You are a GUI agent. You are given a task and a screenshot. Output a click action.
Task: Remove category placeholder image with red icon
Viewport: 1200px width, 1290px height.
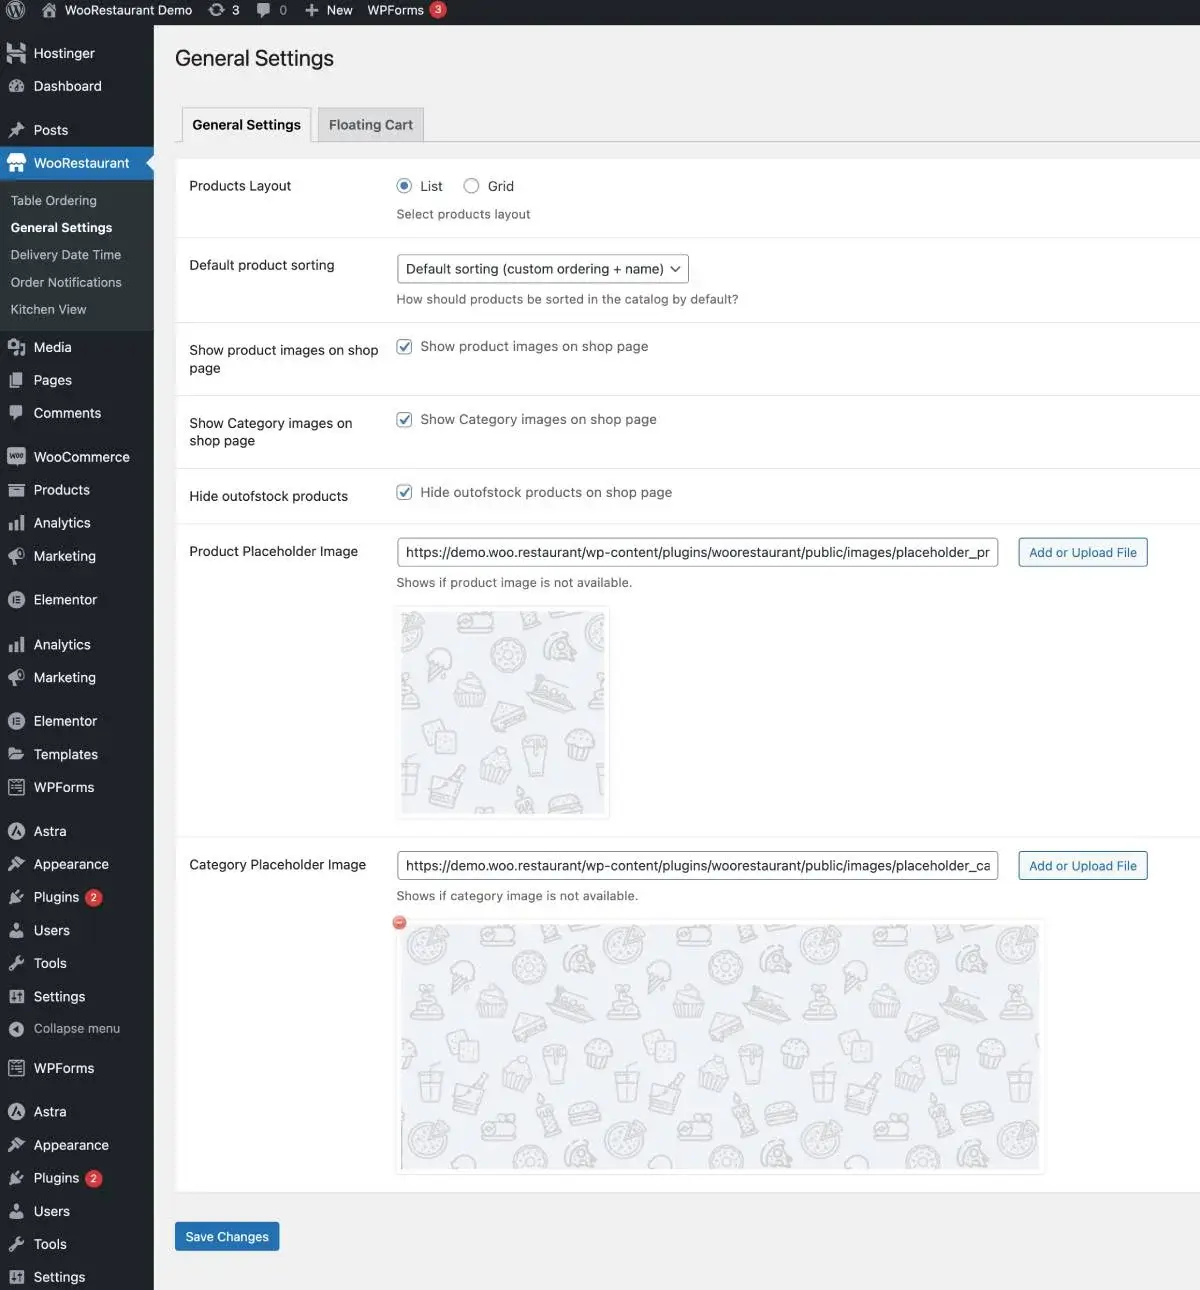tap(400, 922)
